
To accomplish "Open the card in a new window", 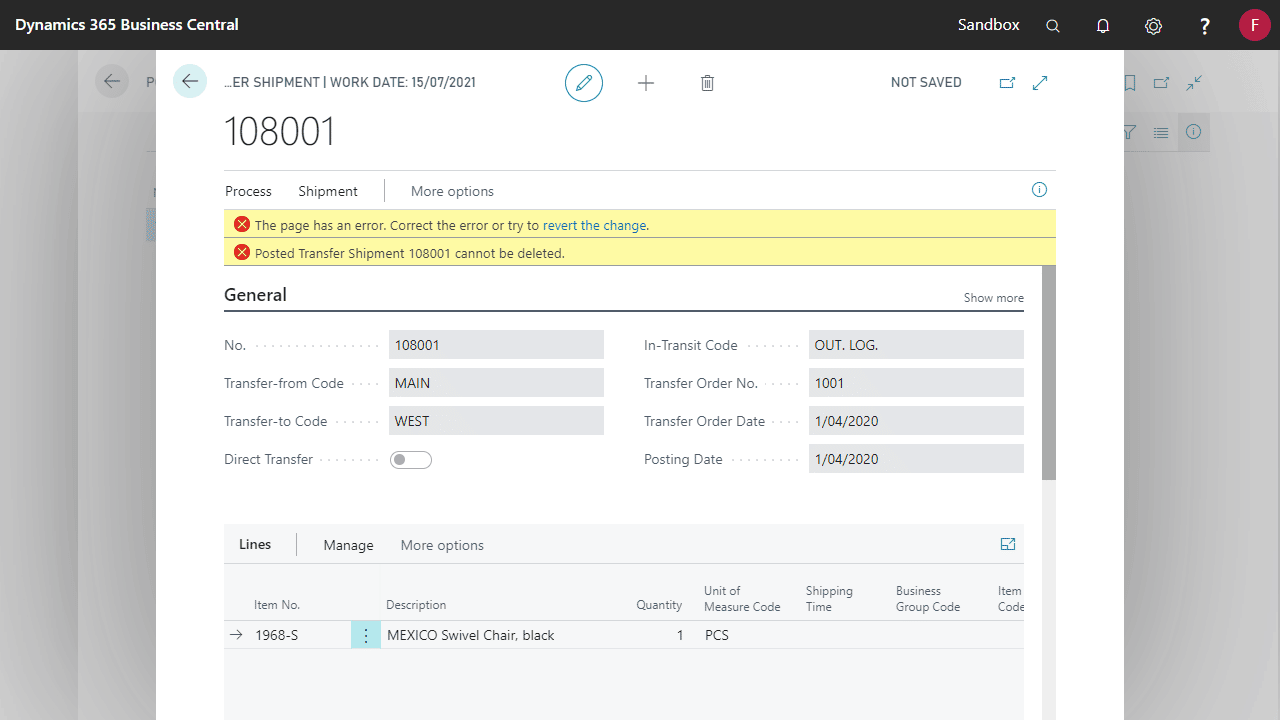I will coord(1007,83).
